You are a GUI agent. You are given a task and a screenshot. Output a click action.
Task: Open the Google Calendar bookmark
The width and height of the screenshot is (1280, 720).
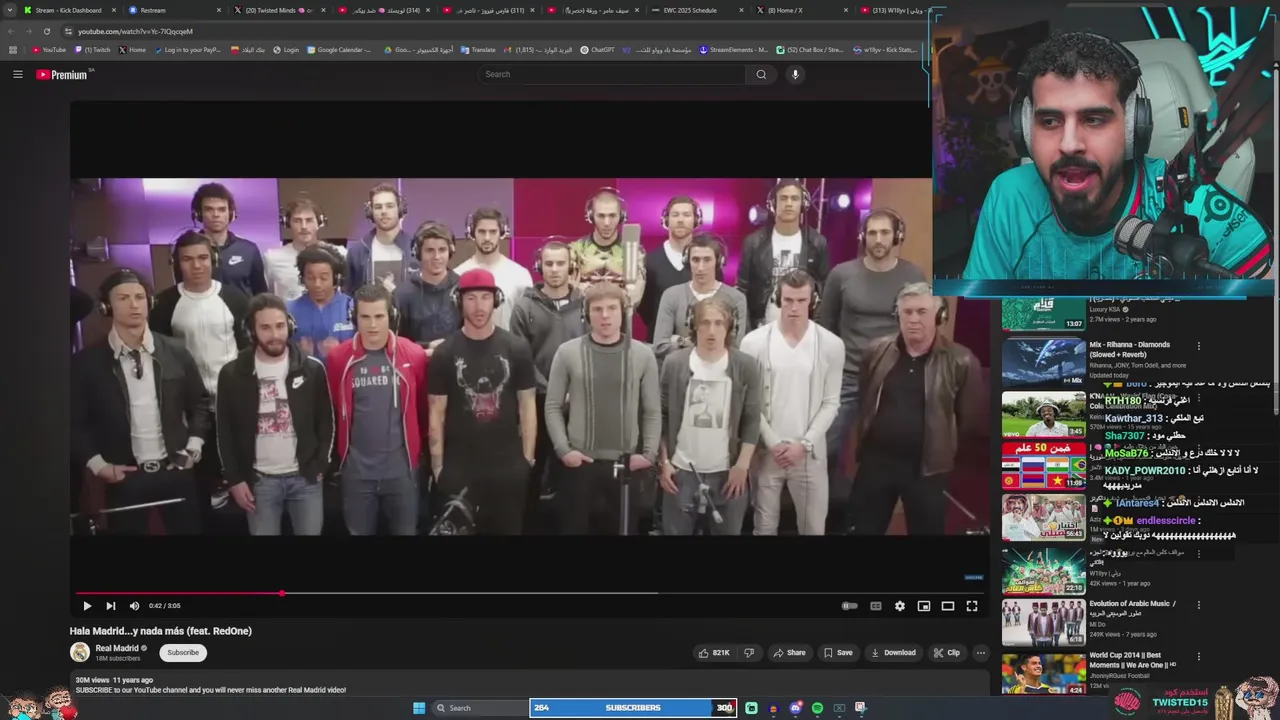click(339, 49)
